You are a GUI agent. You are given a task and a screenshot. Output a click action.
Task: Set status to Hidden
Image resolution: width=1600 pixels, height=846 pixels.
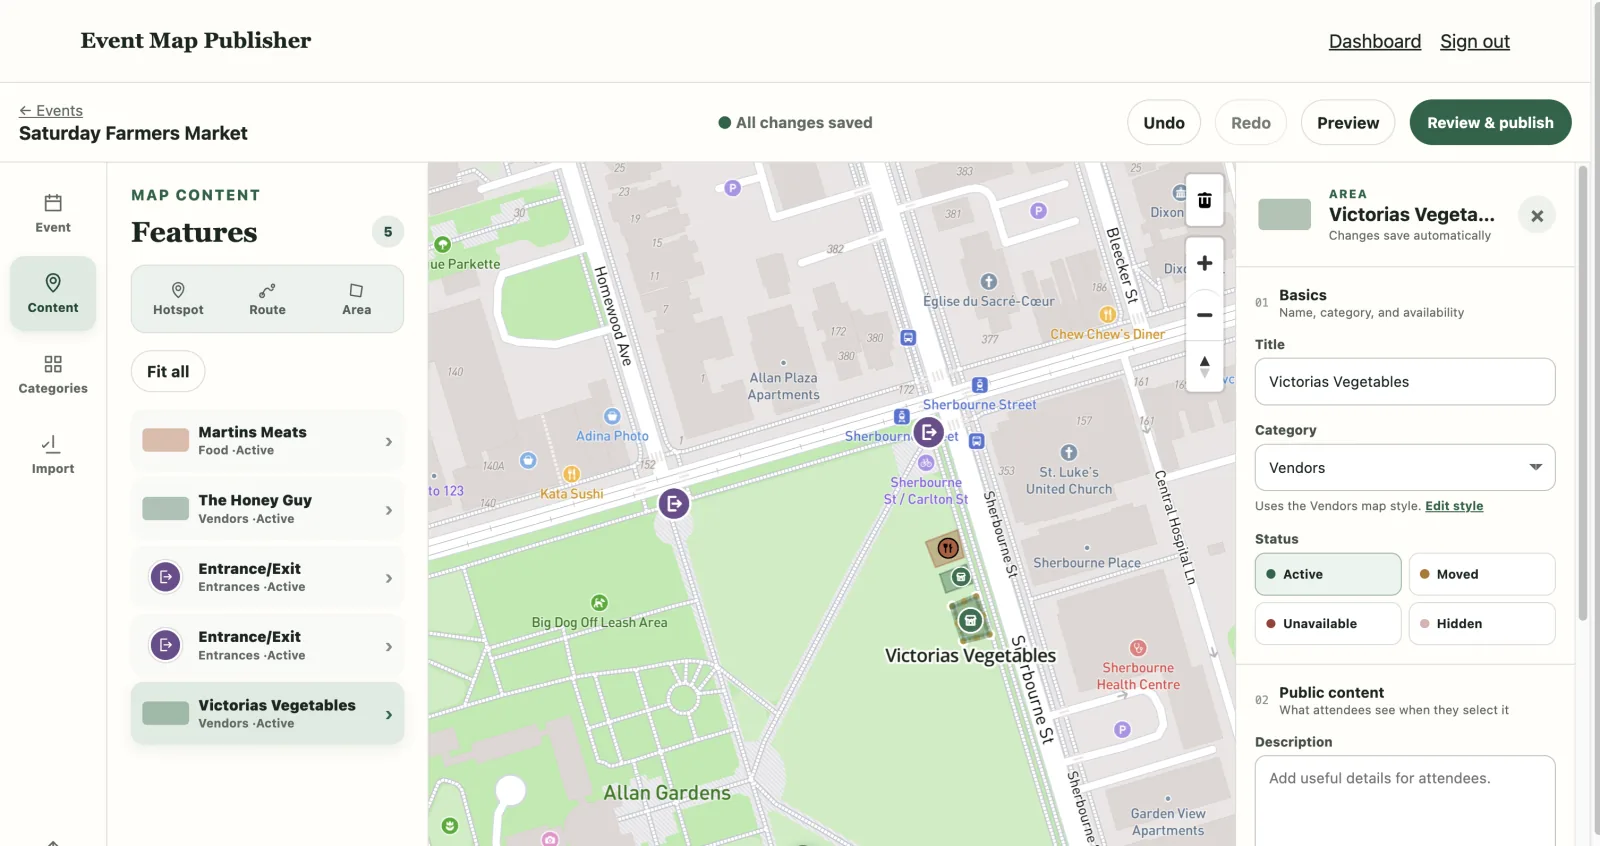point(1482,623)
